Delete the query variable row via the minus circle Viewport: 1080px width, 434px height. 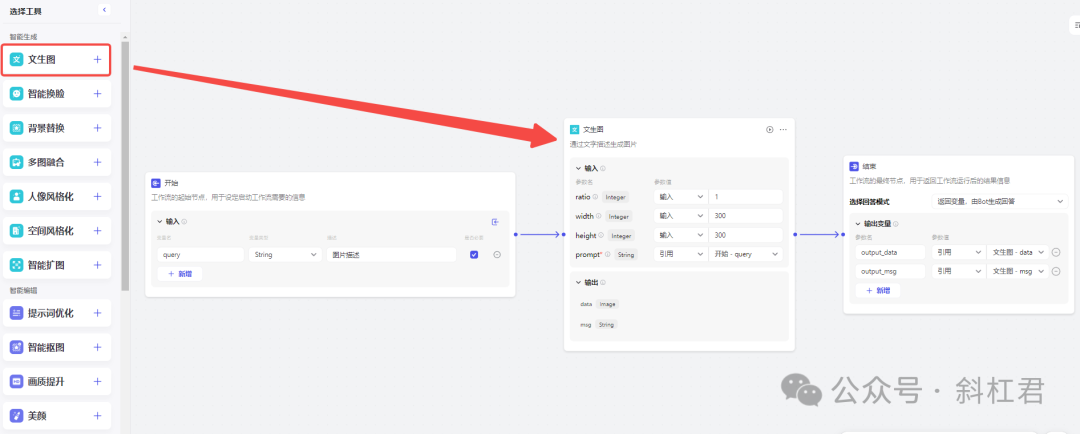pyautogui.click(x=497, y=255)
